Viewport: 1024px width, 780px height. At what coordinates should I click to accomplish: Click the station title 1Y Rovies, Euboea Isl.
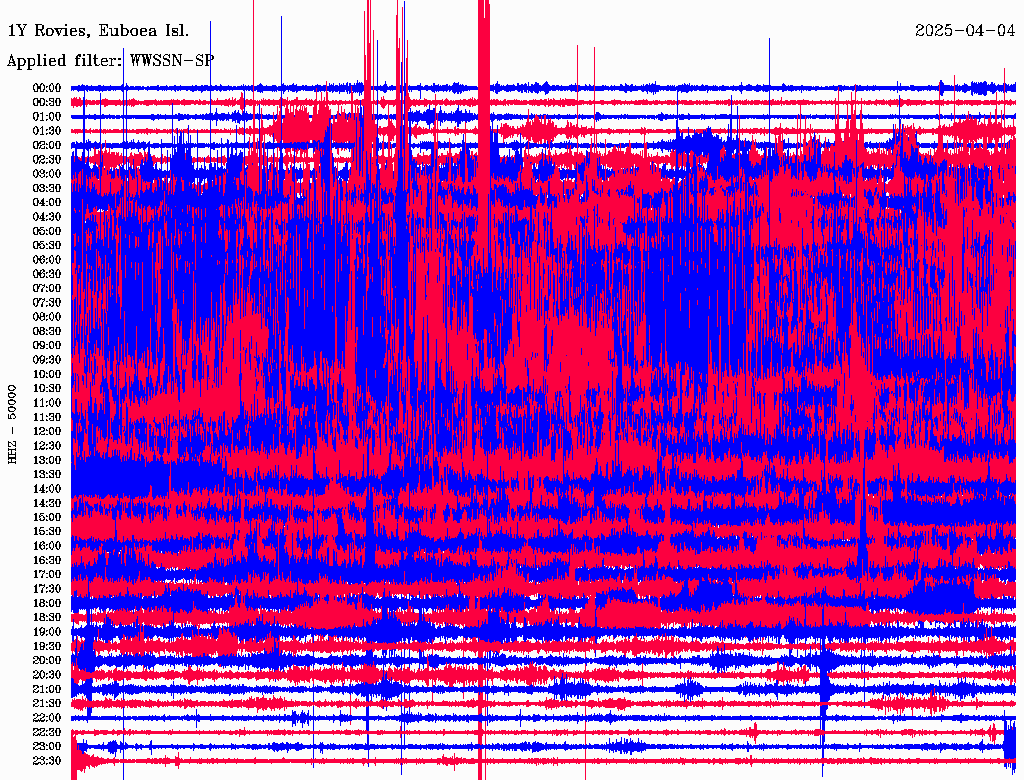click(98, 31)
